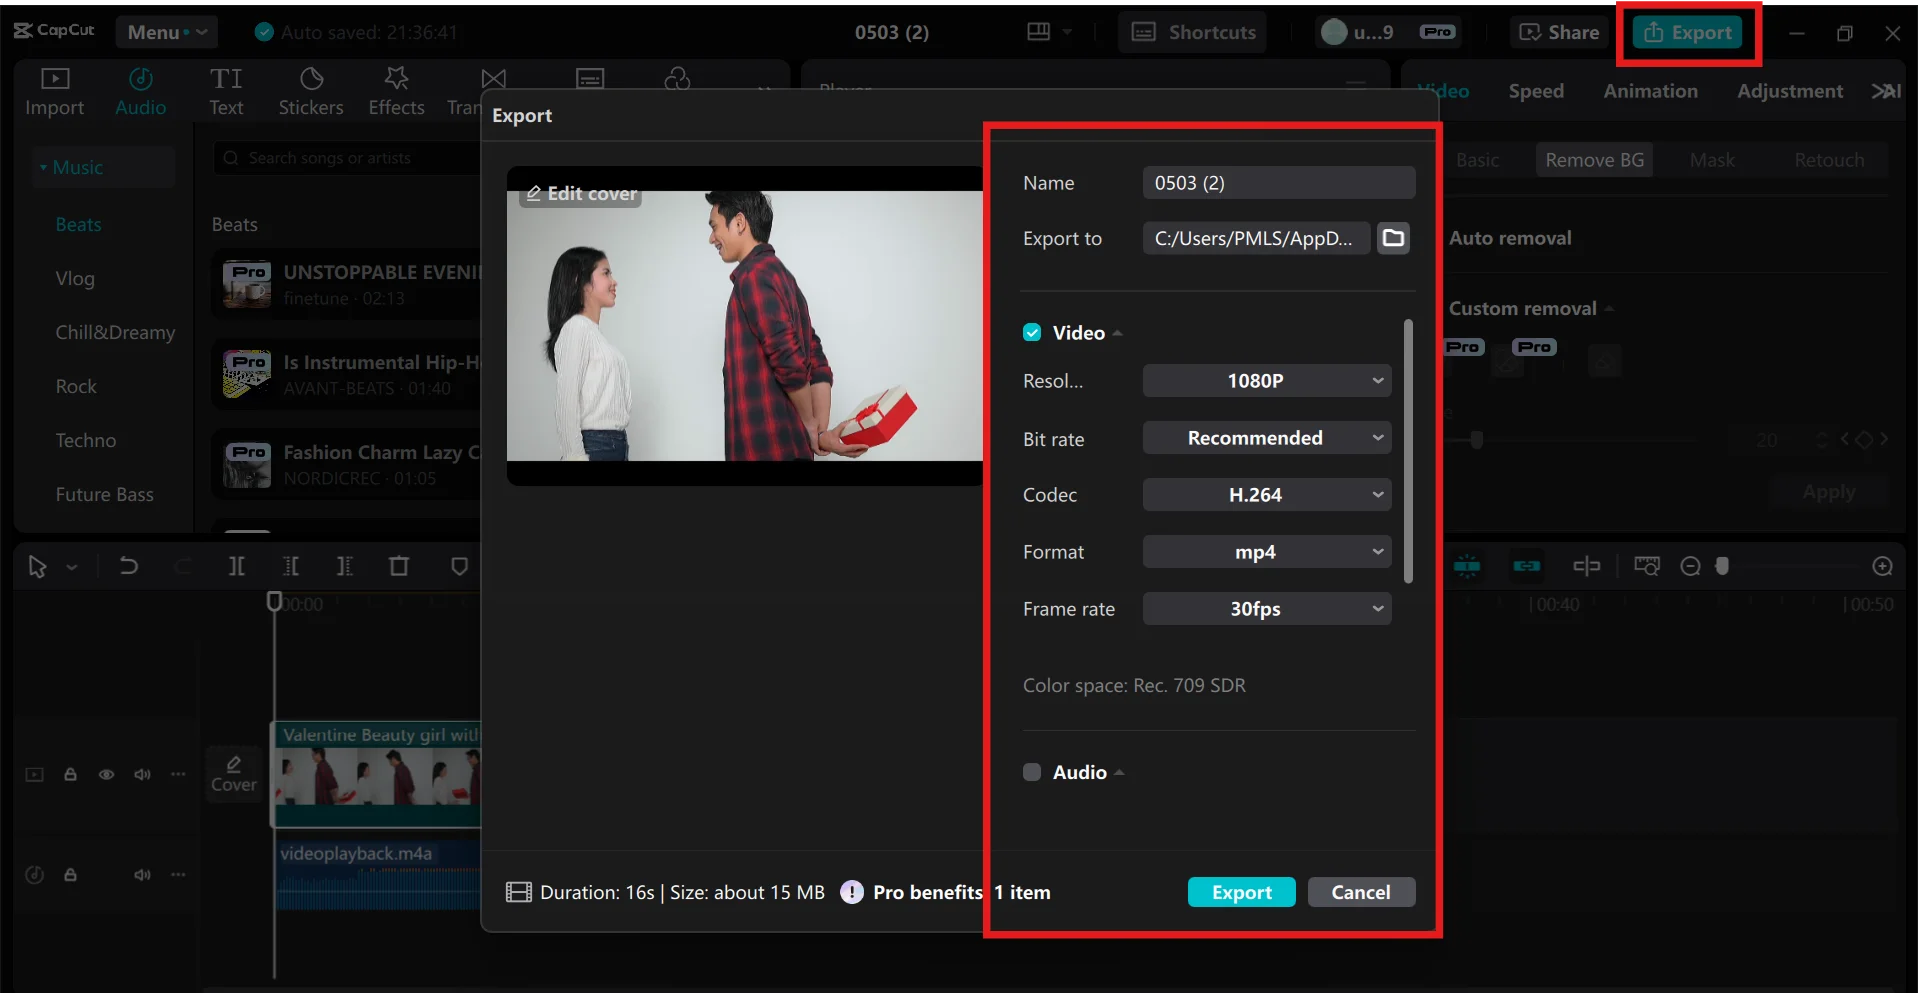
Task: Open the Effects tab
Action: (x=396, y=92)
